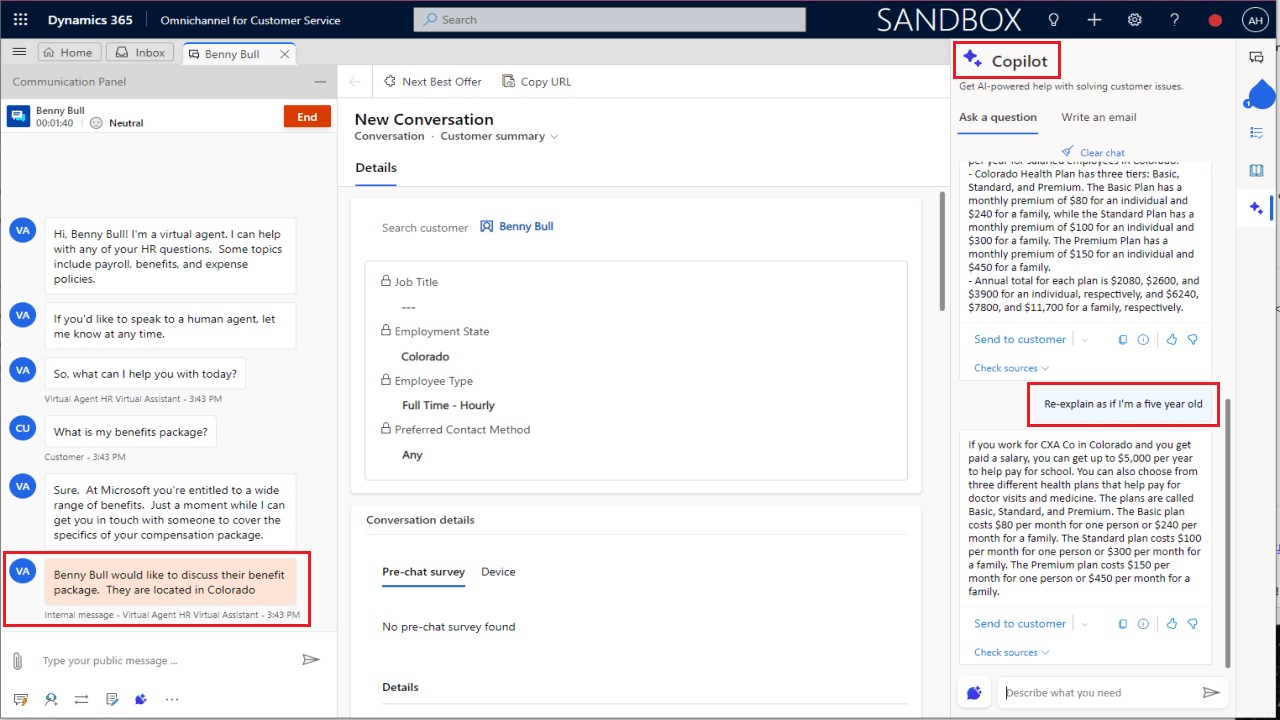The height and width of the screenshot is (720, 1280).
Task: Open the conversation icon in the right side pane
Action: pyautogui.click(x=1257, y=58)
